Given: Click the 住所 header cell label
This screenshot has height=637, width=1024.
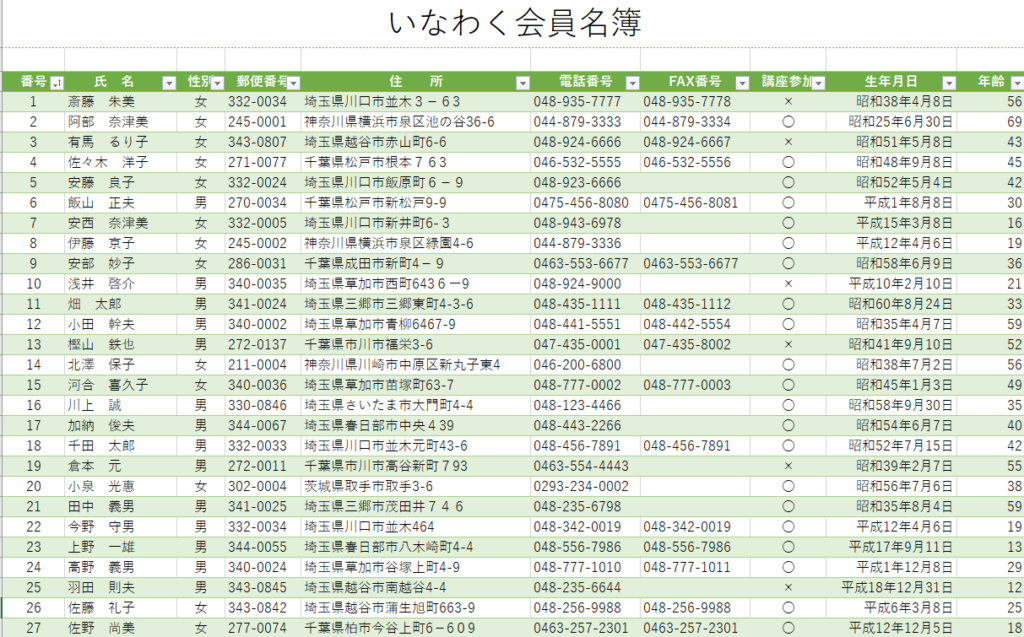Looking at the screenshot, I should click(416, 82).
